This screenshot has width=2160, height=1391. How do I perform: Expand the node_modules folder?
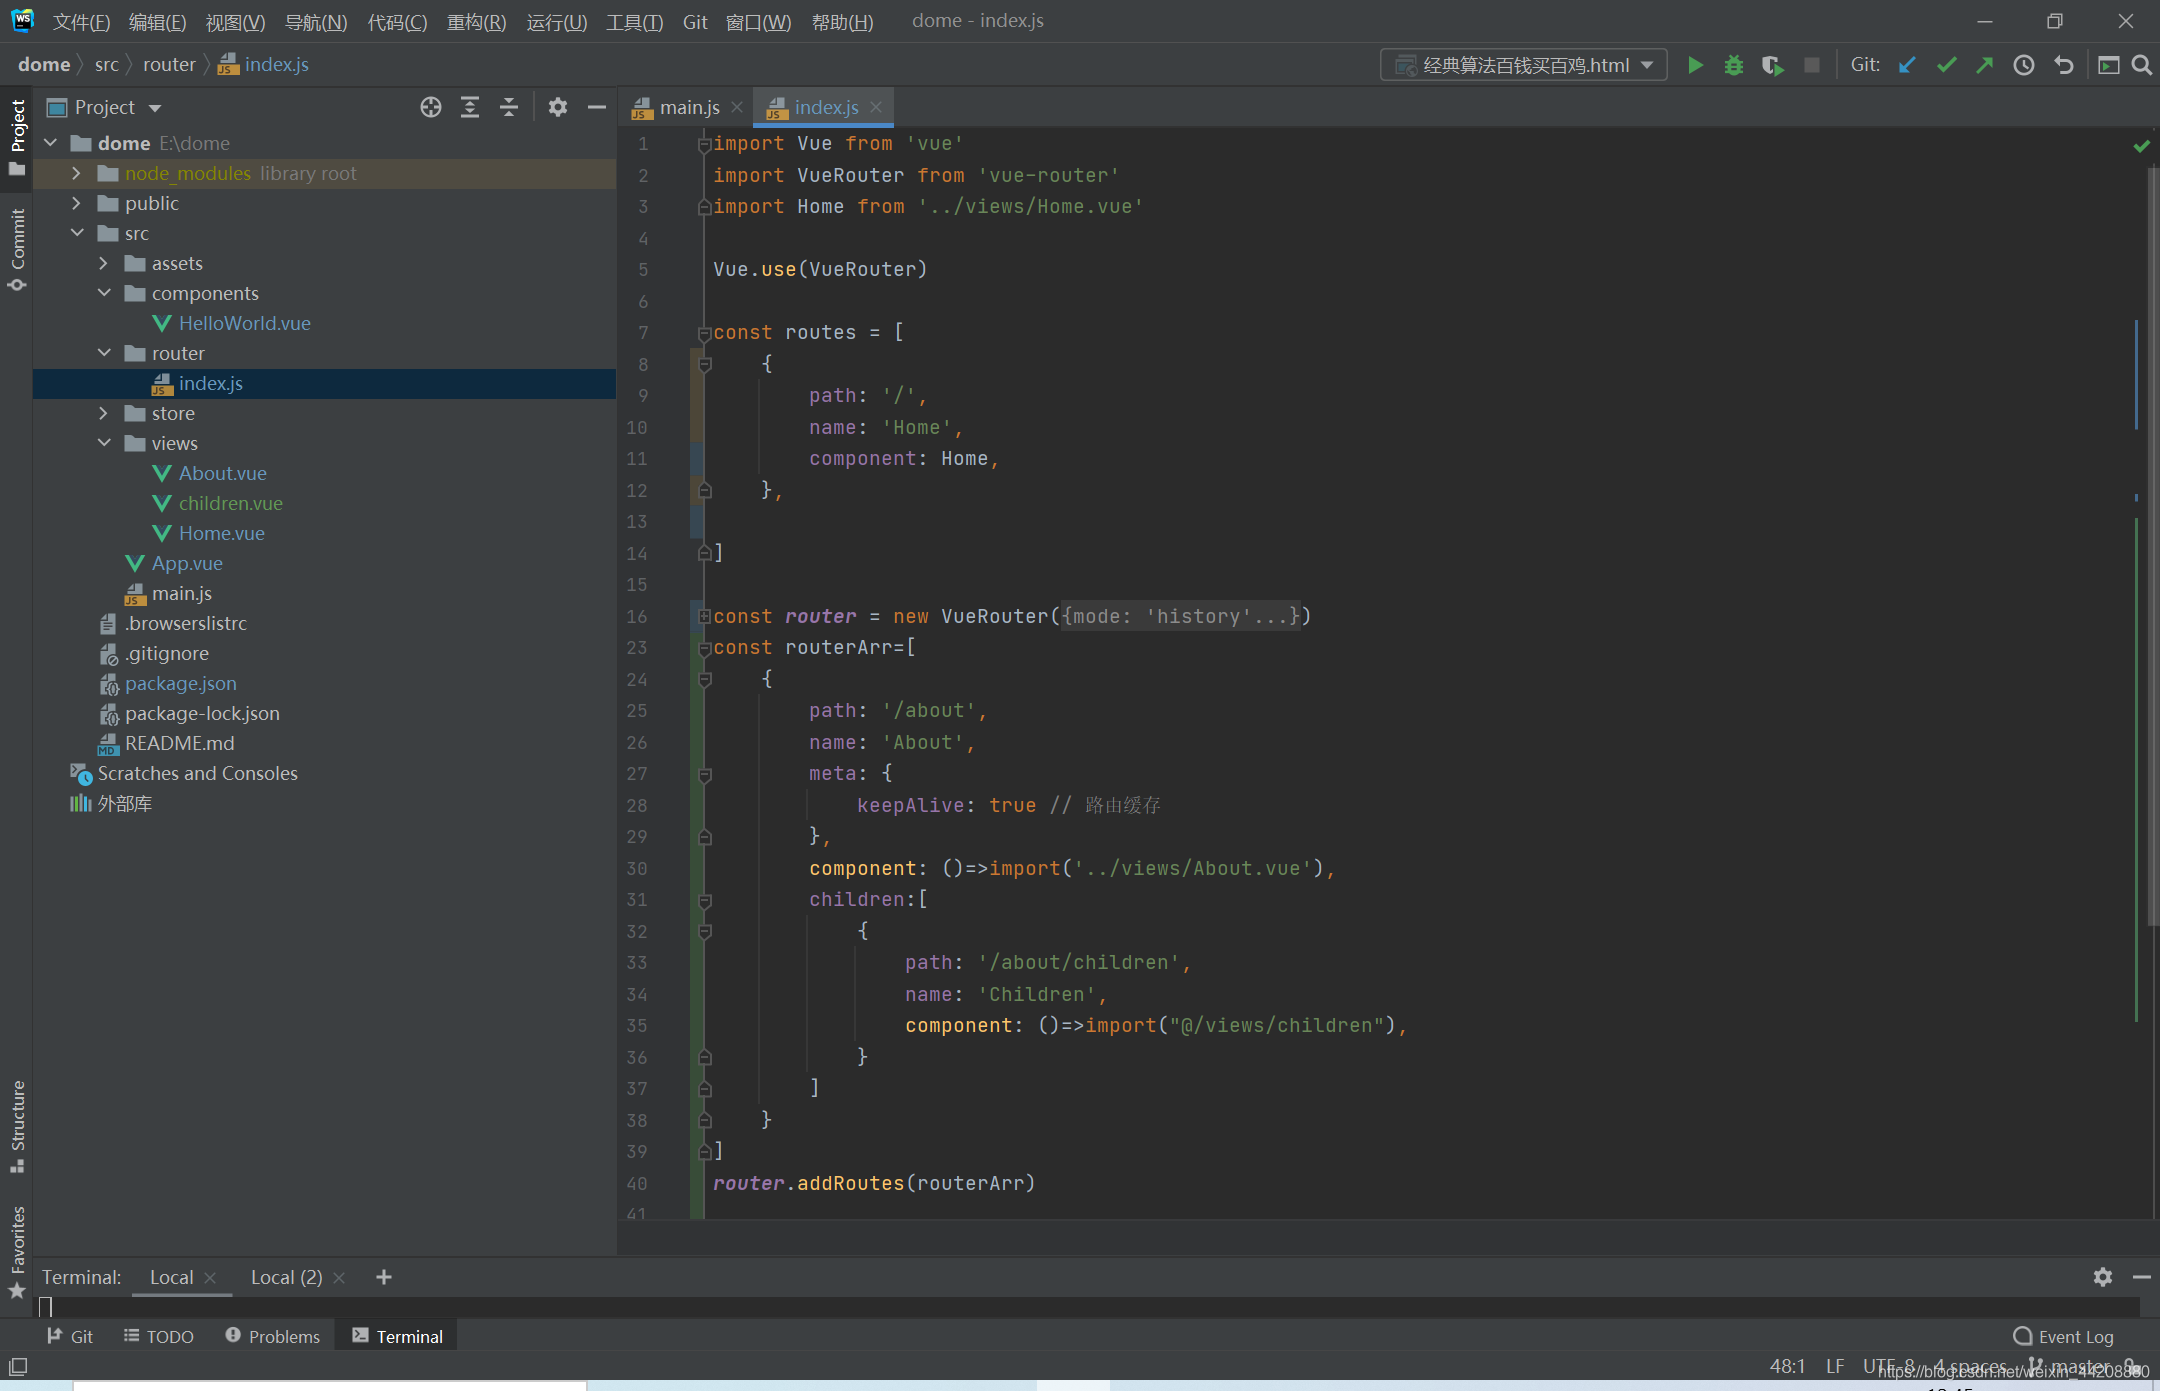(x=76, y=173)
